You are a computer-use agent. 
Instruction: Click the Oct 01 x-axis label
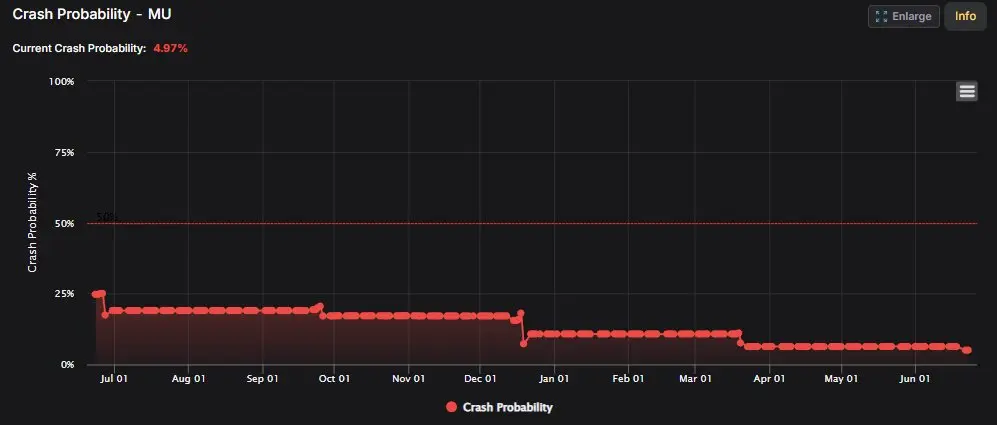334,379
